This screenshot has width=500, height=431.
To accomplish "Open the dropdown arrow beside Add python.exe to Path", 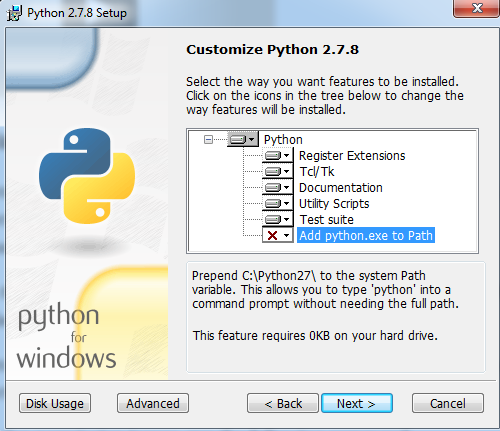I will click(x=287, y=235).
